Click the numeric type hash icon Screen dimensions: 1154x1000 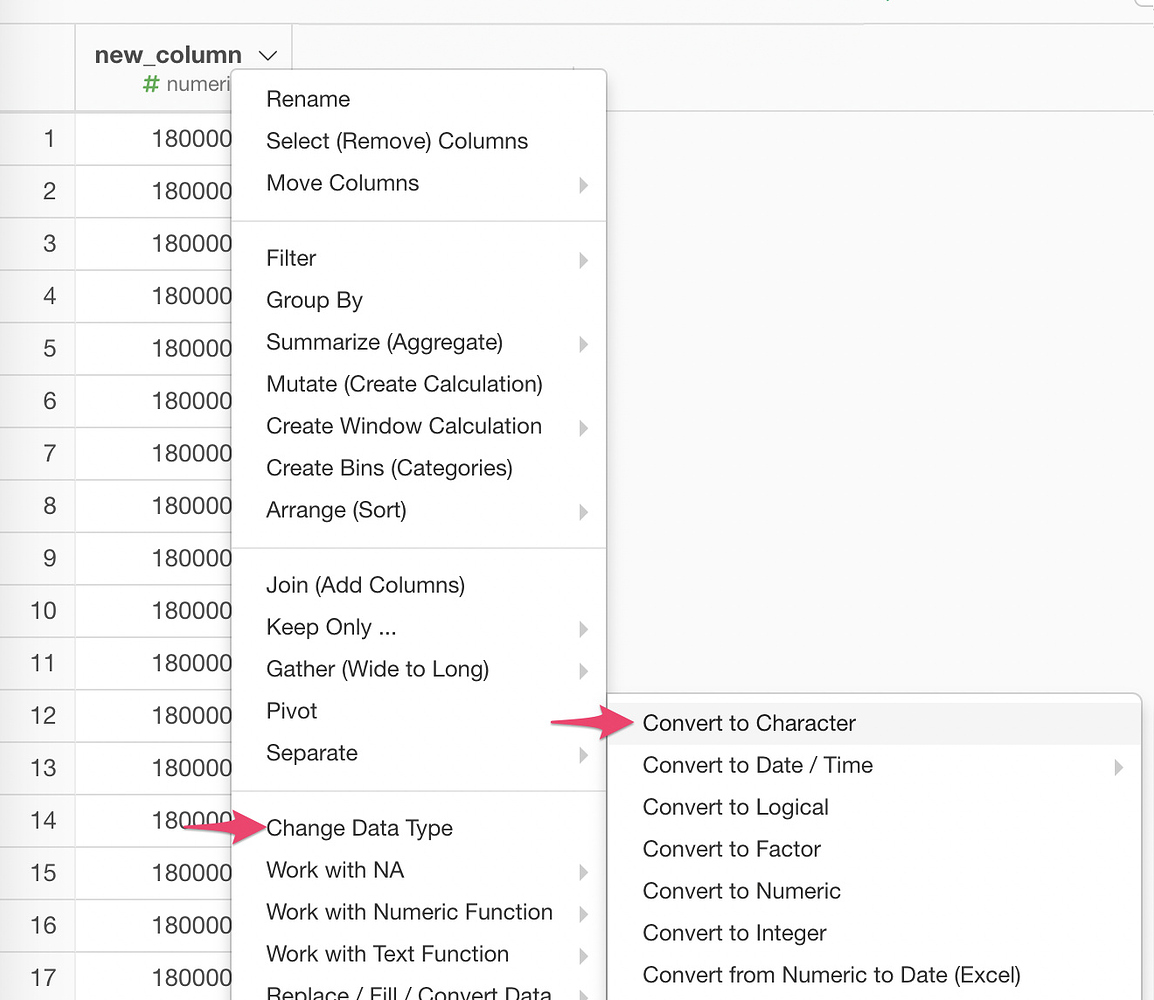(151, 85)
